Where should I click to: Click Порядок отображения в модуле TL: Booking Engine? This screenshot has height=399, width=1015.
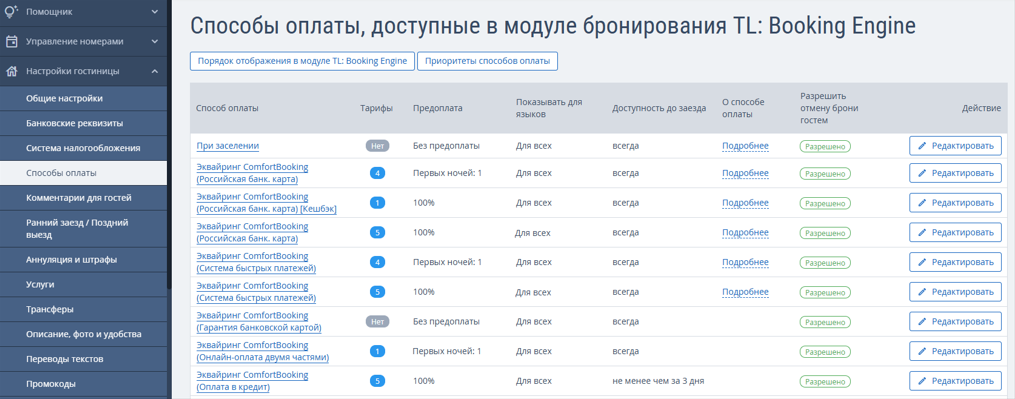click(x=302, y=61)
